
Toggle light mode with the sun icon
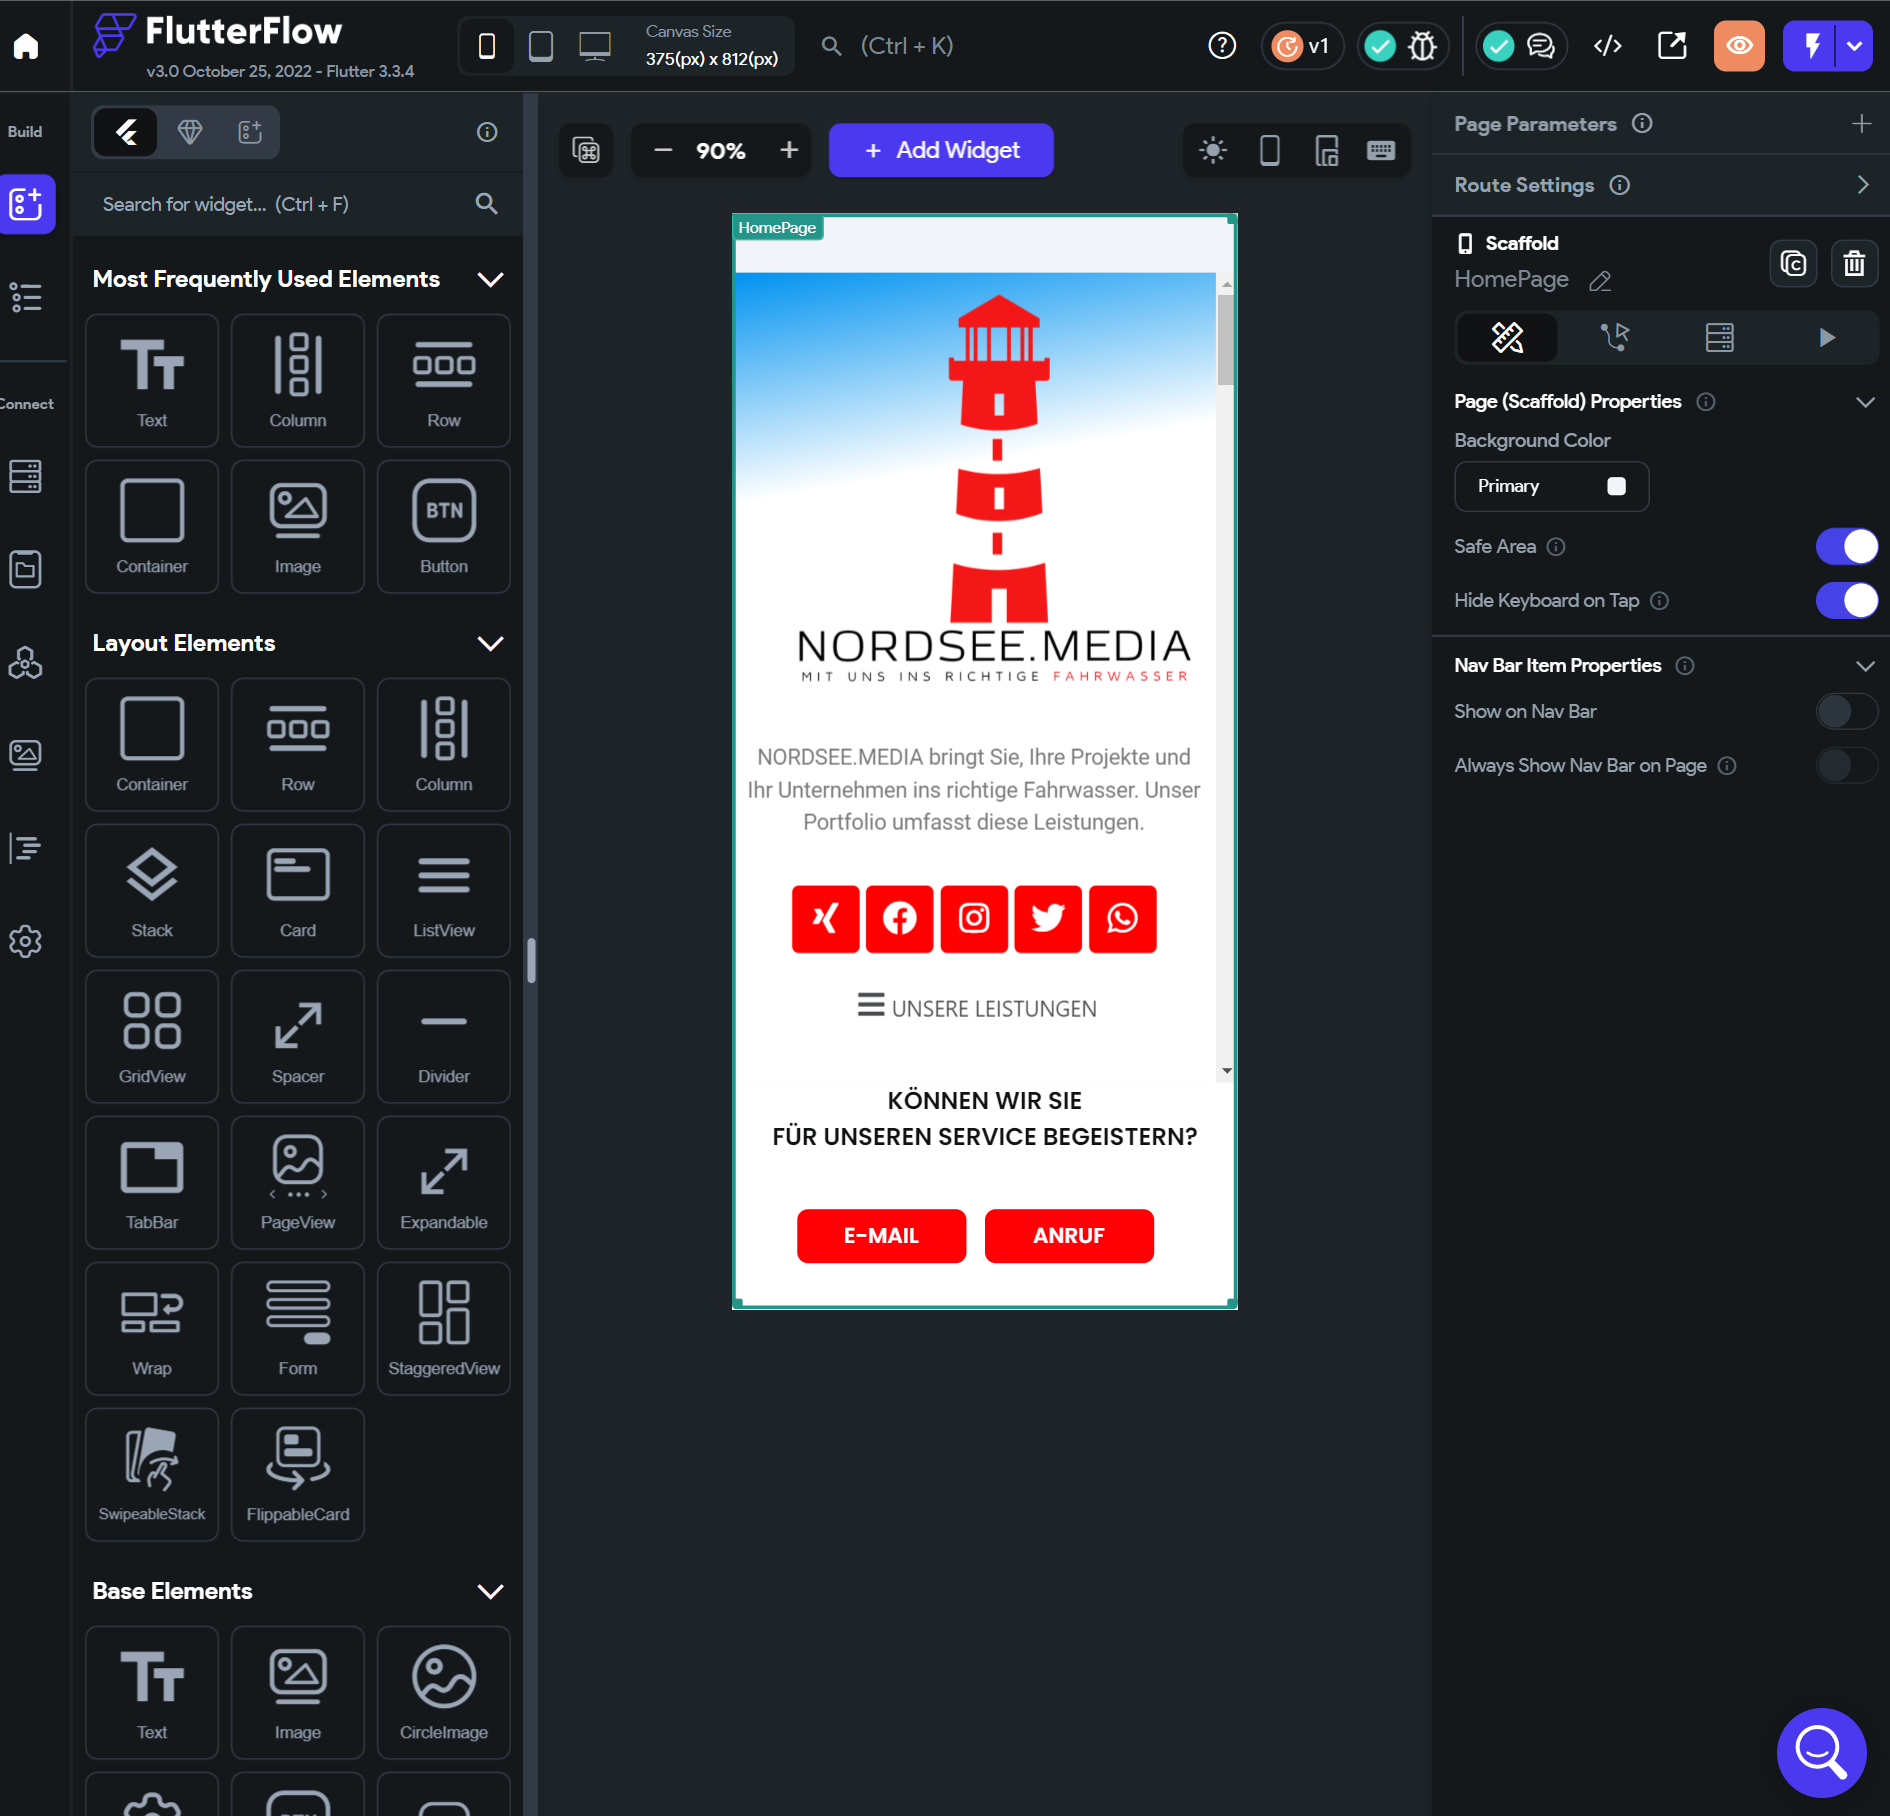(1213, 150)
